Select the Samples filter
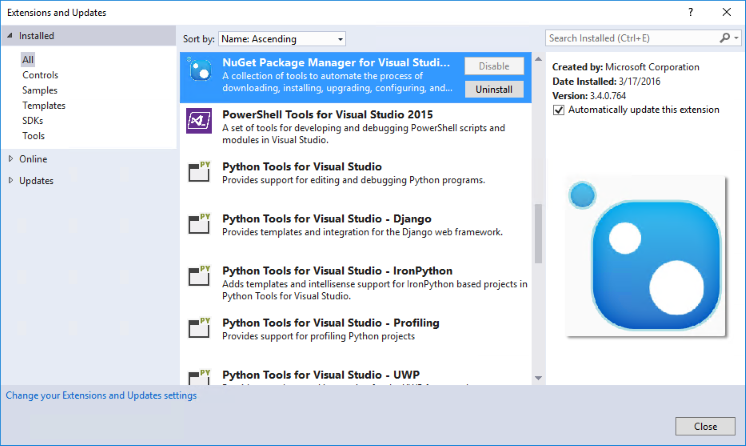746x446 pixels. (39, 90)
